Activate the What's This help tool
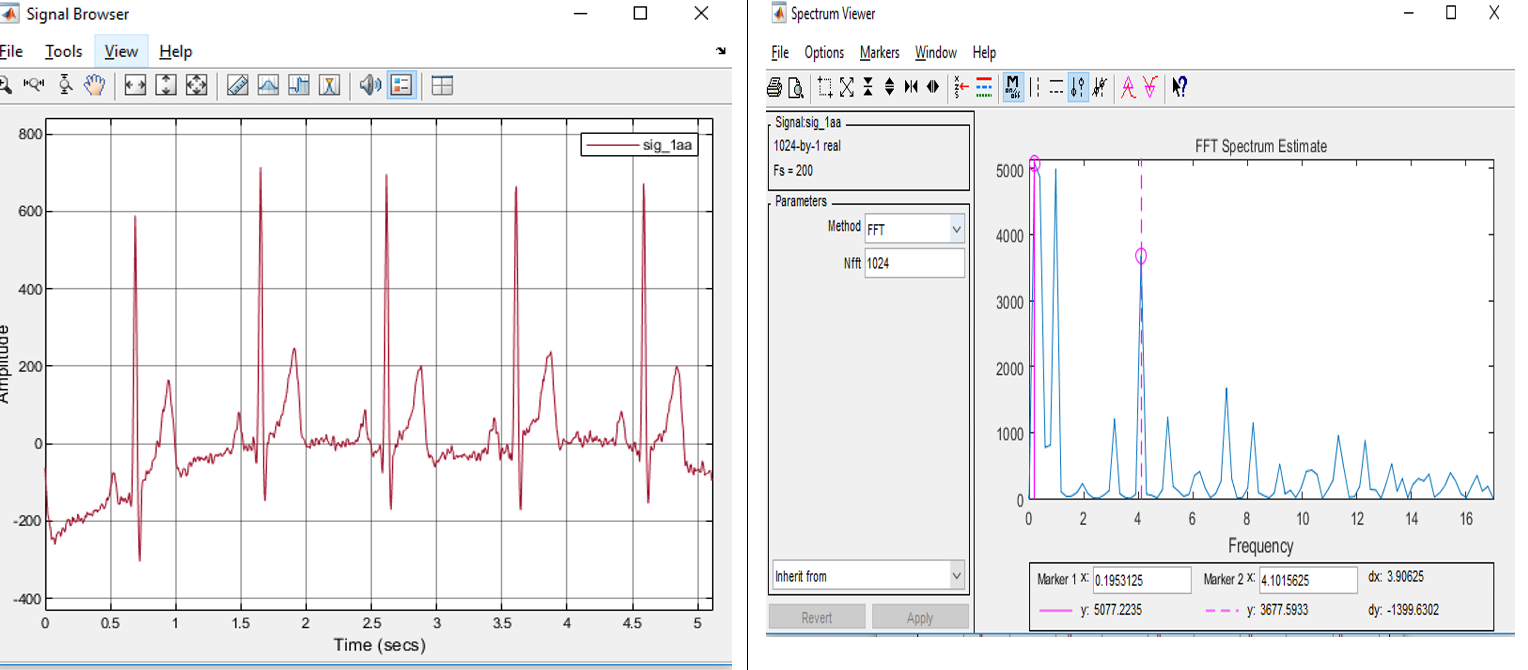The height and width of the screenshot is (670, 1528). pyautogui.click(x=1180, y=87)
